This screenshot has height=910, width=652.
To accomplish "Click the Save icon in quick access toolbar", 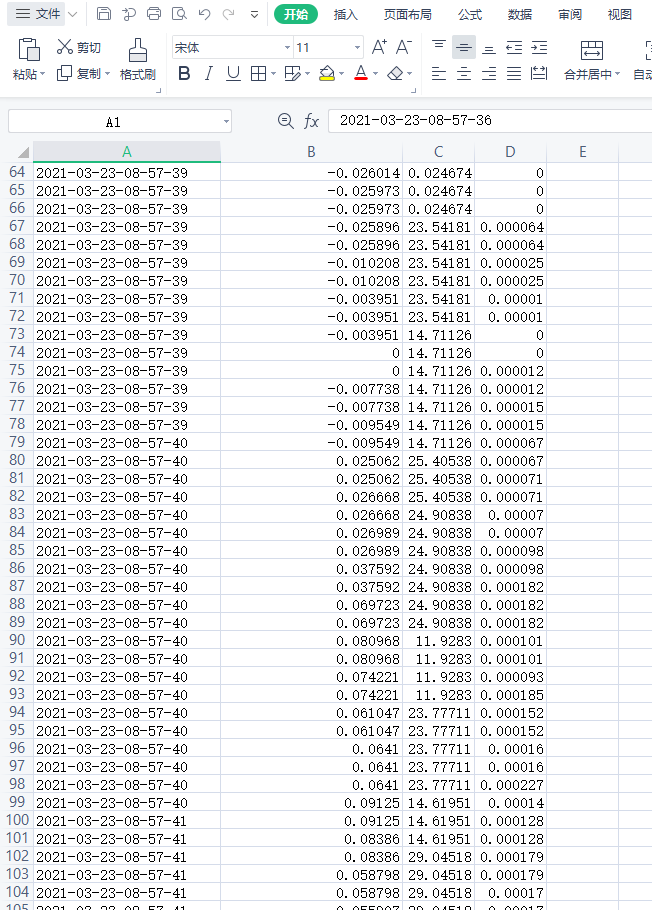I will pos(104,14).
